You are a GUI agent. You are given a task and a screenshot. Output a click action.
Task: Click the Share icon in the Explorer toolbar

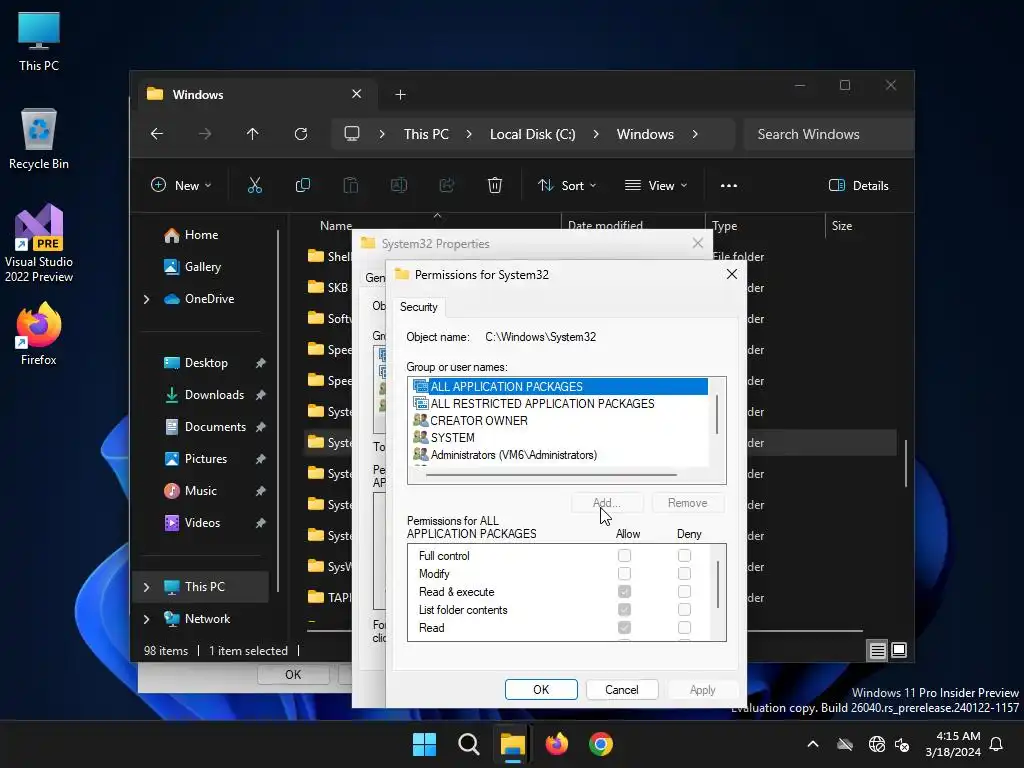click(447, 185)
